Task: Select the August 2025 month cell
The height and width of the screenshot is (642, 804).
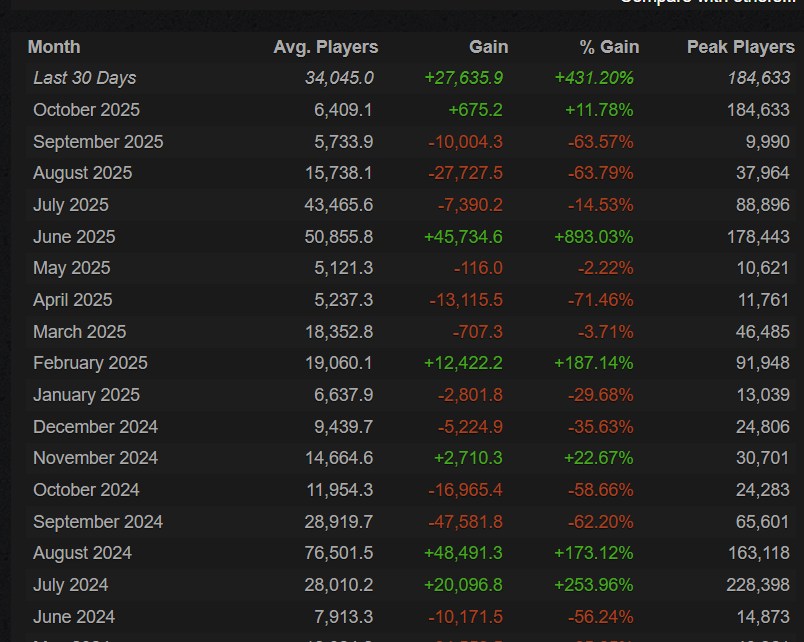Action: 83,173
